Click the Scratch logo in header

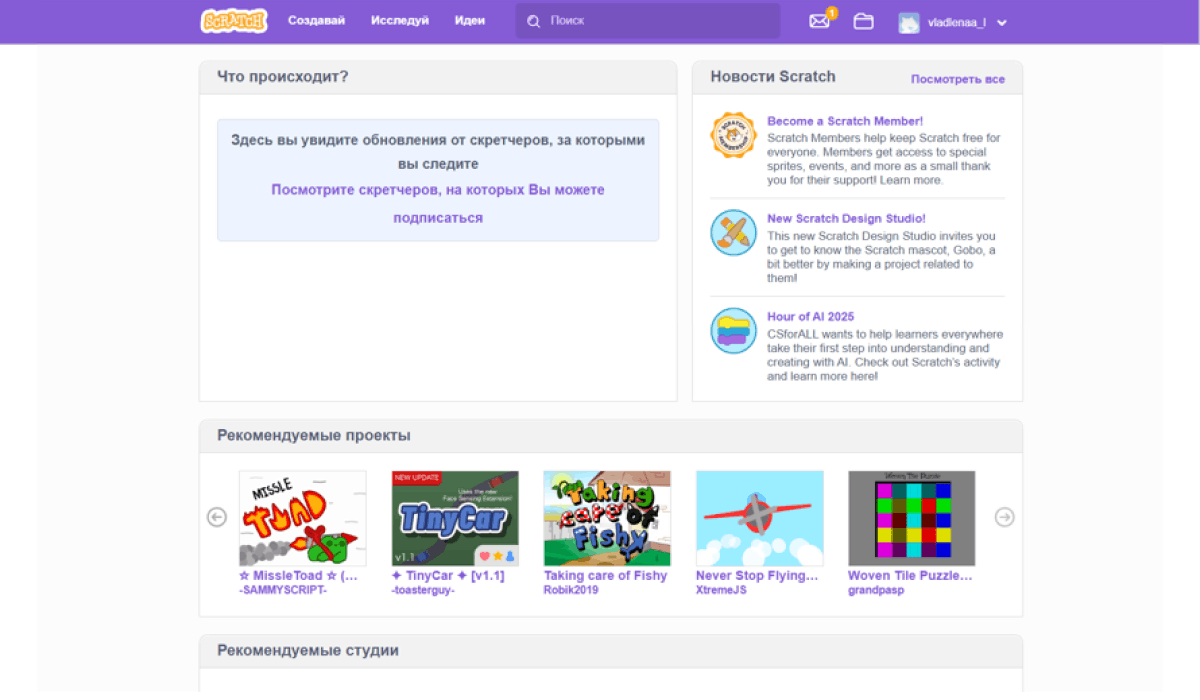(233, 21)
